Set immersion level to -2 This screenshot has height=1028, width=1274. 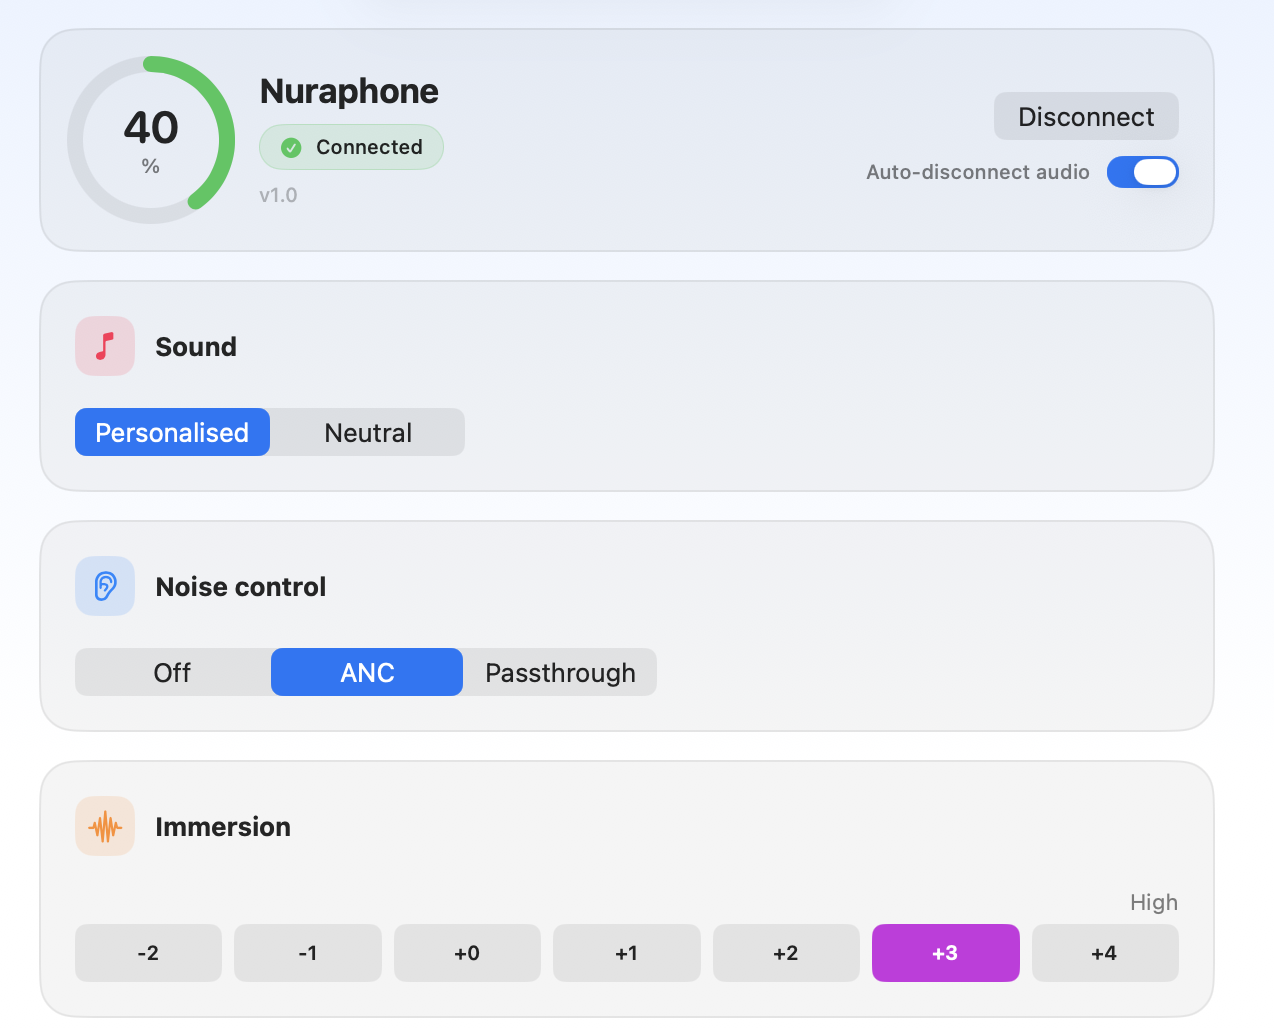[148, 953]
